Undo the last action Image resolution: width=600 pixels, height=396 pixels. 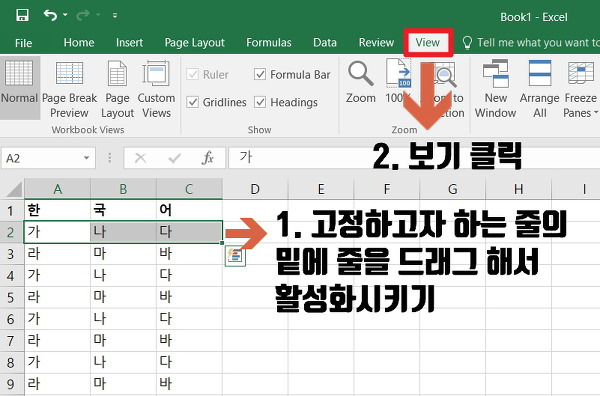coord(51,15)
